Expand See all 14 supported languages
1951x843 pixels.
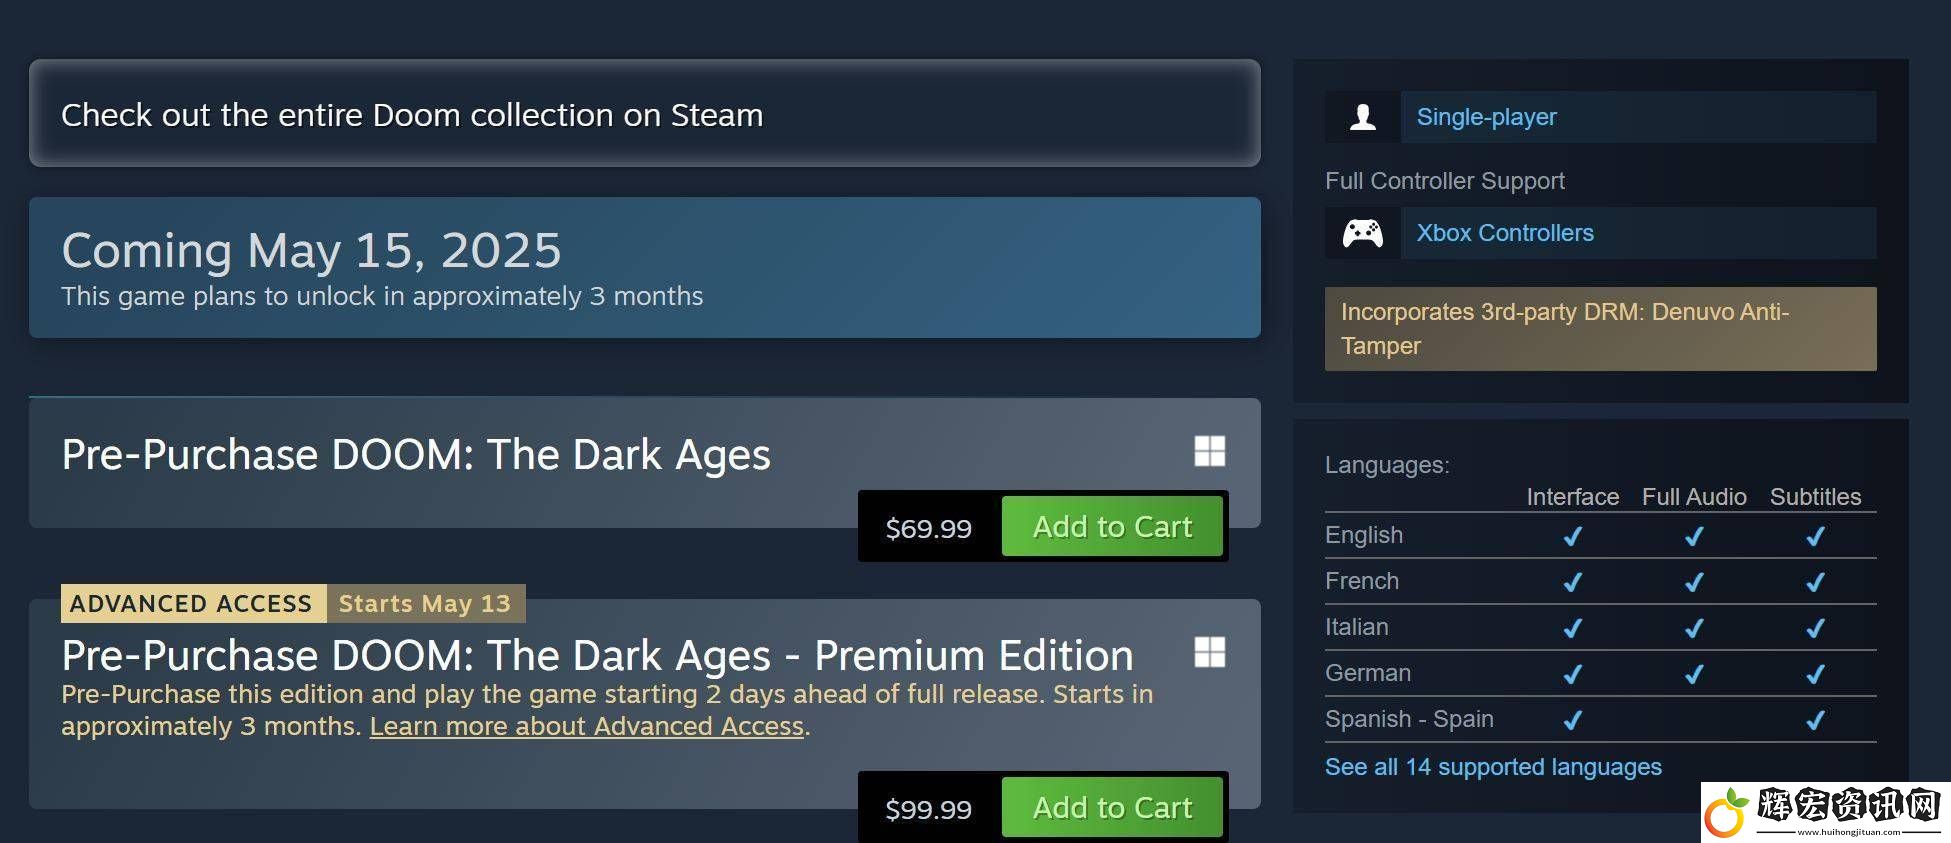pos(1493,767)
